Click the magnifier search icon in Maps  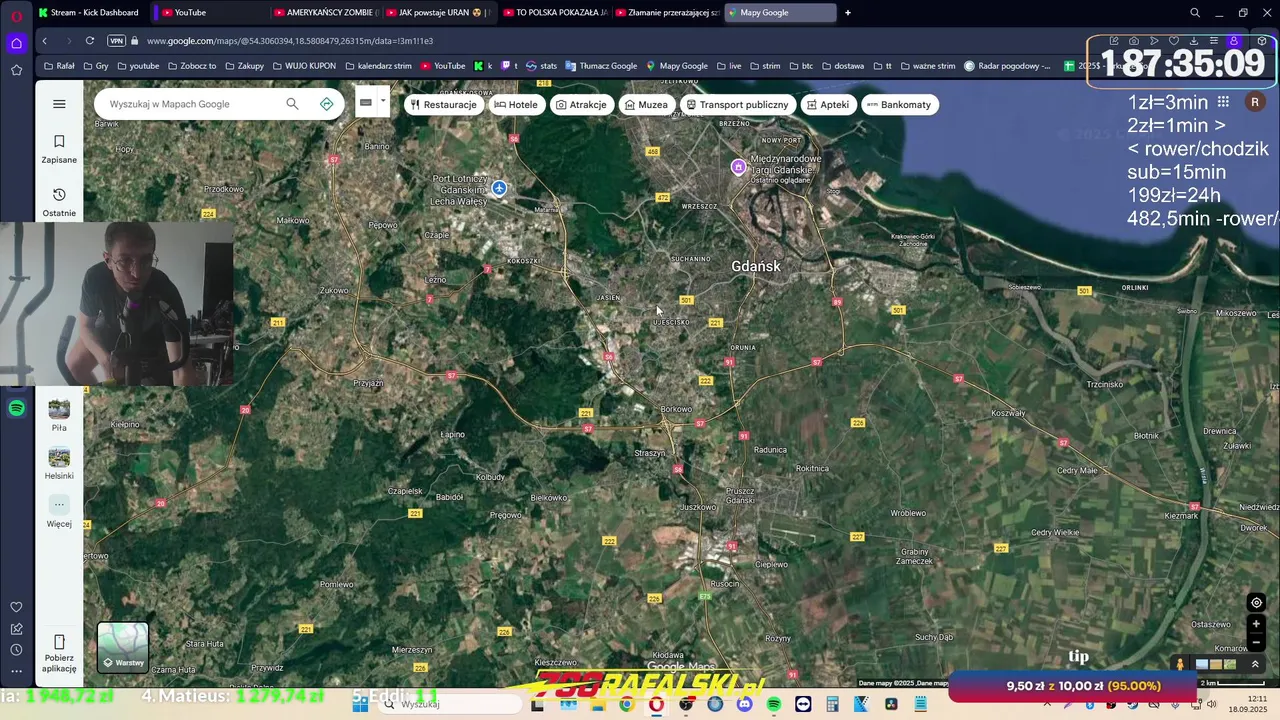(x=292, y=104)
